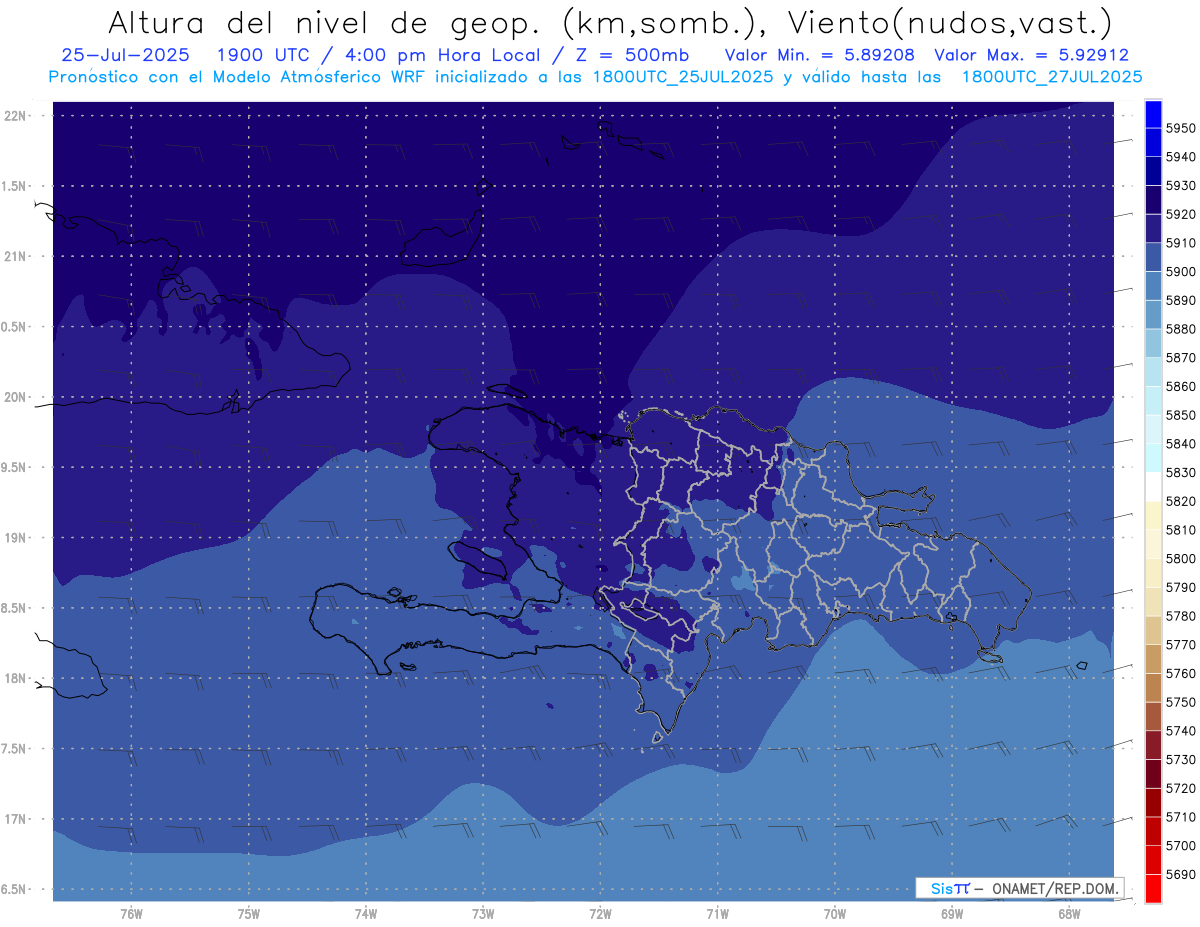Click the colorbar value "5720"

coord(1180,788)
